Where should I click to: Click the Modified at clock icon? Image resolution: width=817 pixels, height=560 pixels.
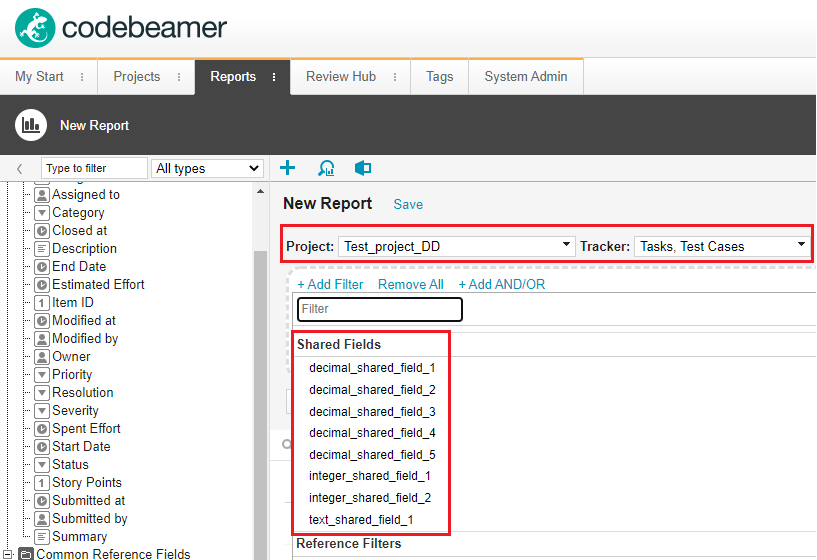click(x=42, y=320)
